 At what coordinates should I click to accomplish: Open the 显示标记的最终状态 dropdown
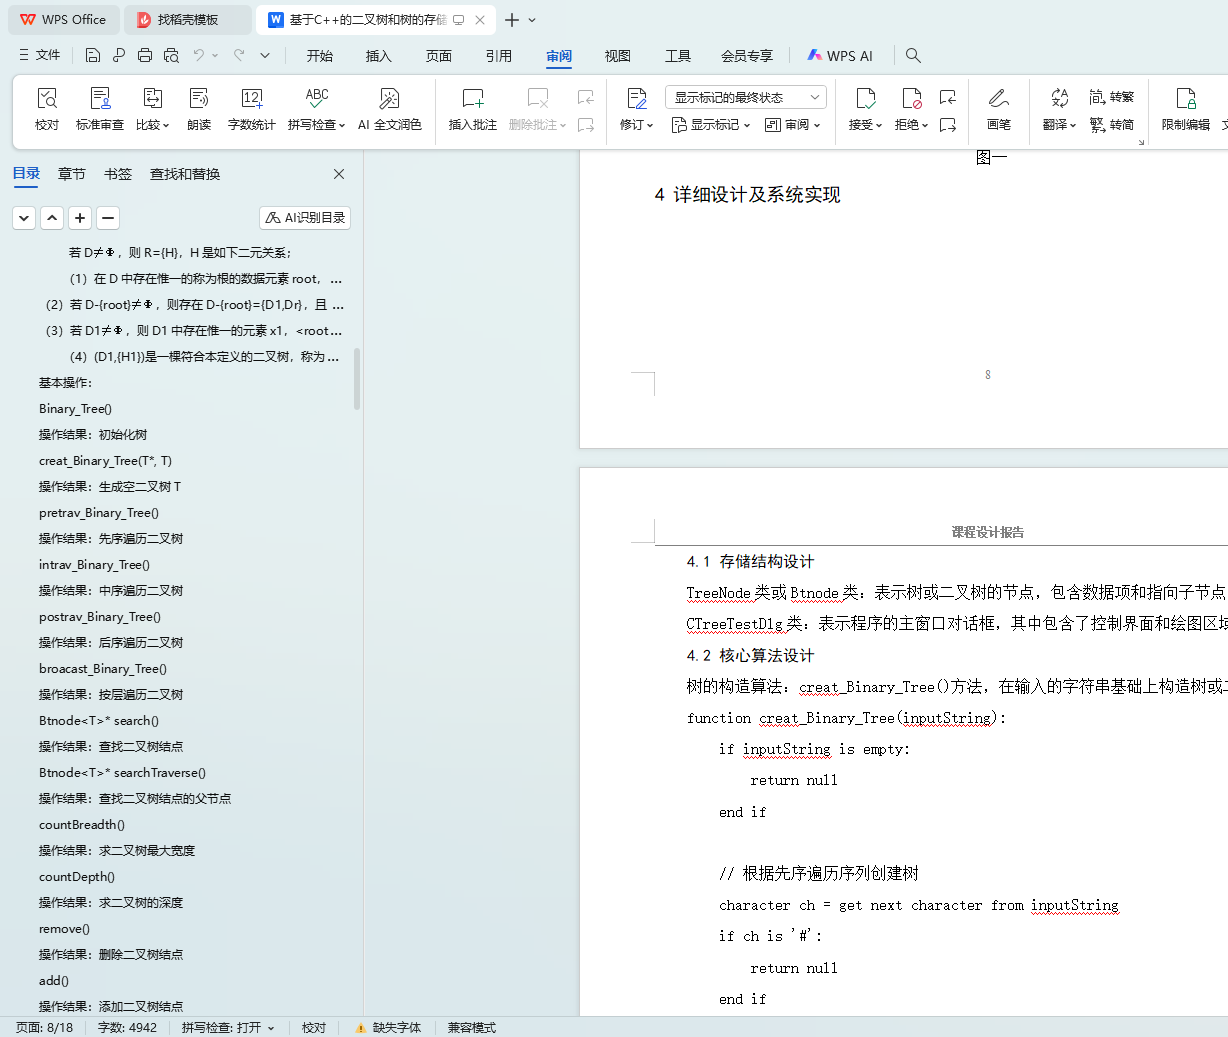pos(746,97)
